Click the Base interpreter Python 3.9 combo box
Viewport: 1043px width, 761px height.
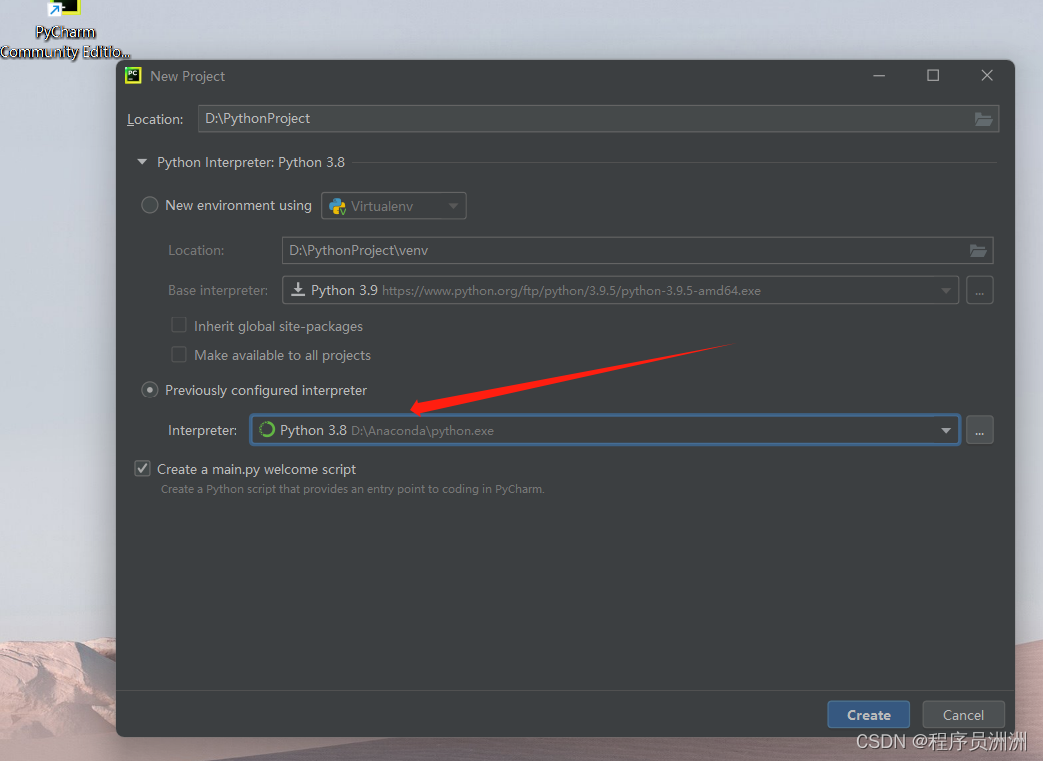coord(620,290)
